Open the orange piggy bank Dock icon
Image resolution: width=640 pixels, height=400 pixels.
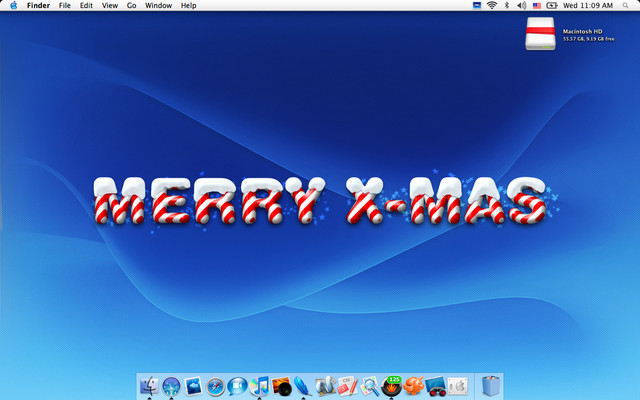(x=413, y=386)
